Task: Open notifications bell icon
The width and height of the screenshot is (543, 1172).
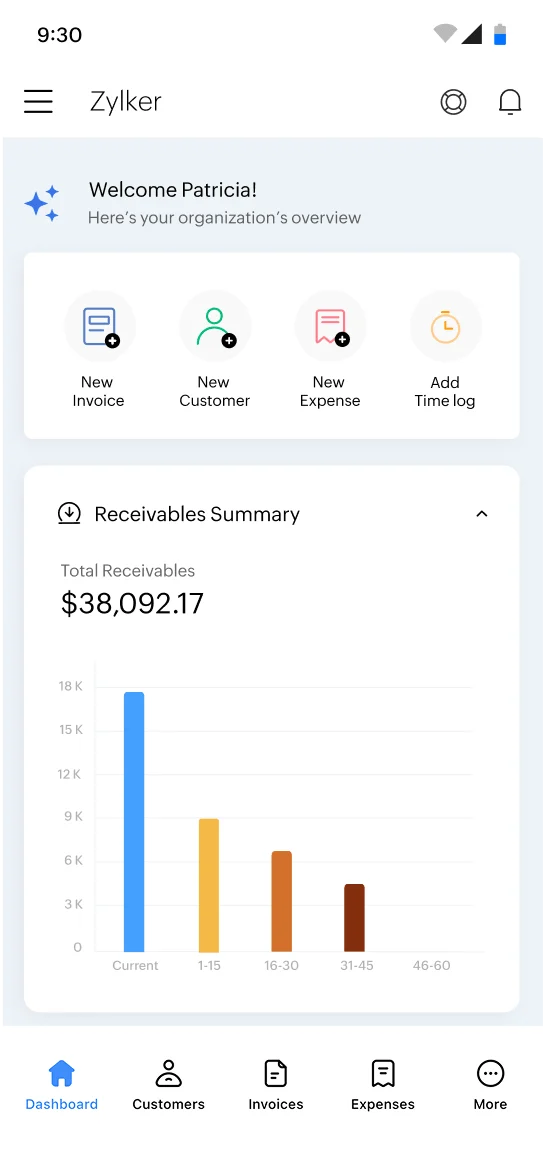Action: [510, 102]
